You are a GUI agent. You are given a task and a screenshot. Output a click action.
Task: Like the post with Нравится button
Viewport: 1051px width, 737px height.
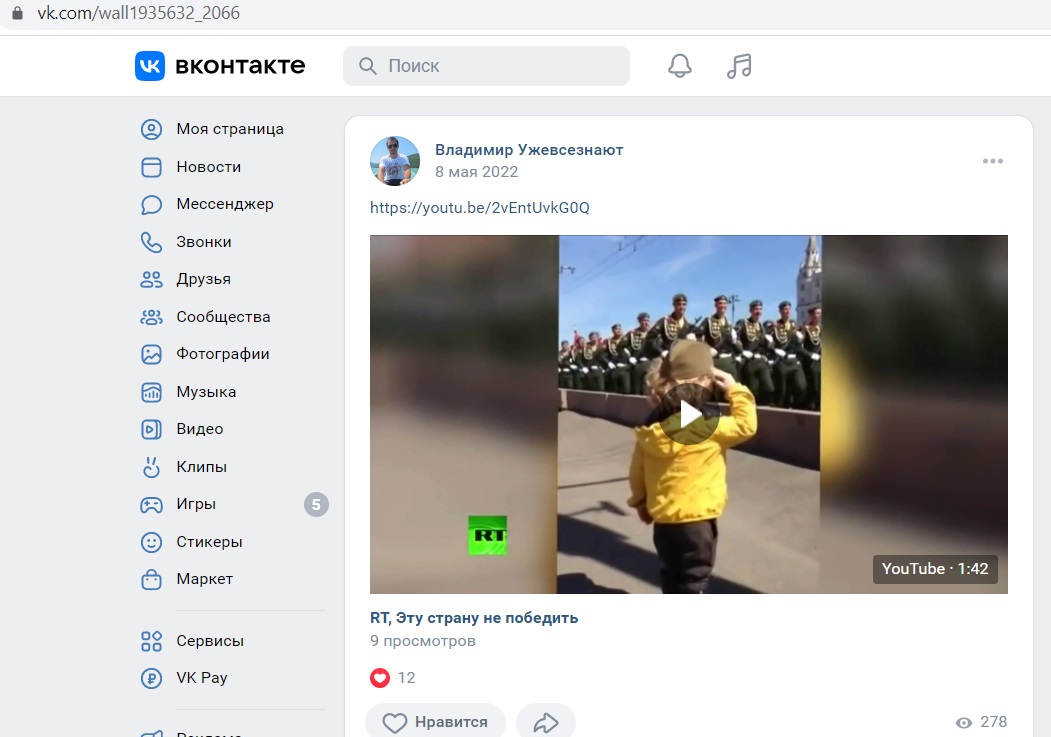point(435,722)
